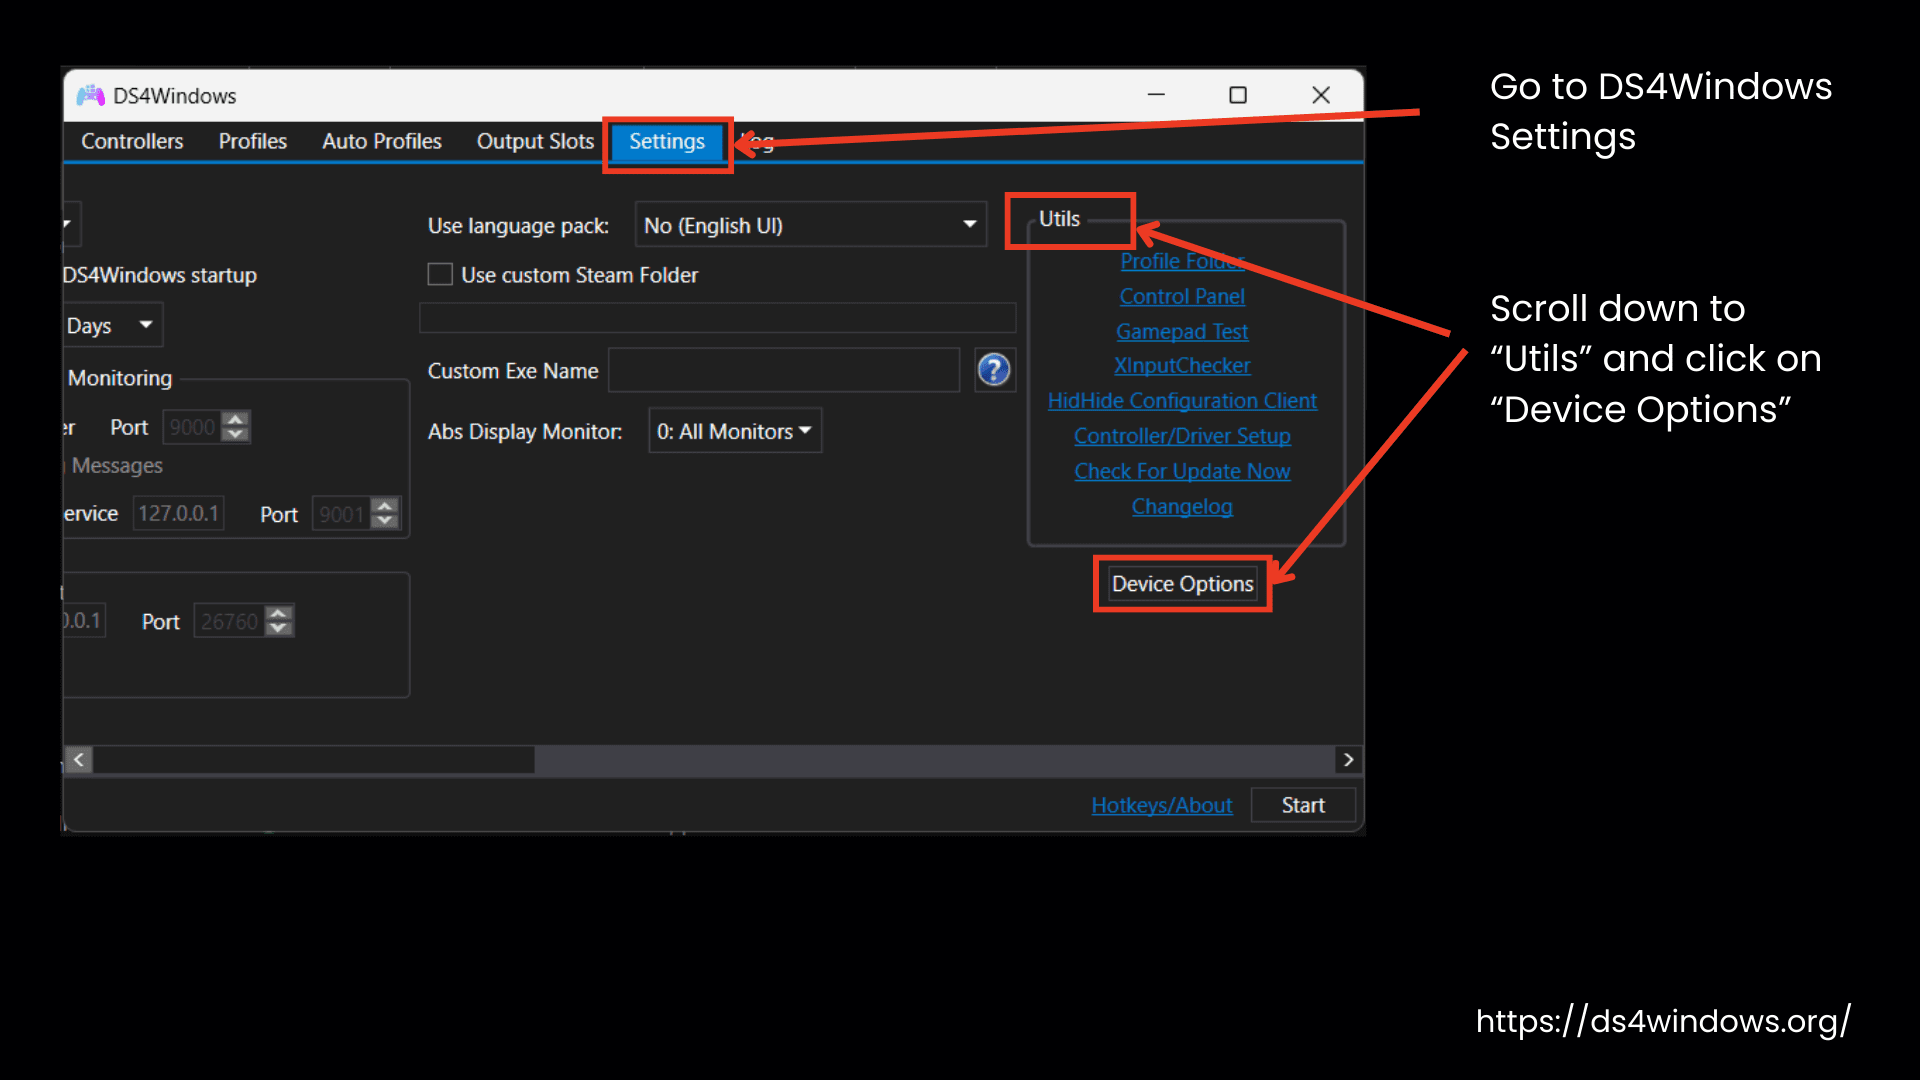Click Check For Update Now link

coord(1182,471)
